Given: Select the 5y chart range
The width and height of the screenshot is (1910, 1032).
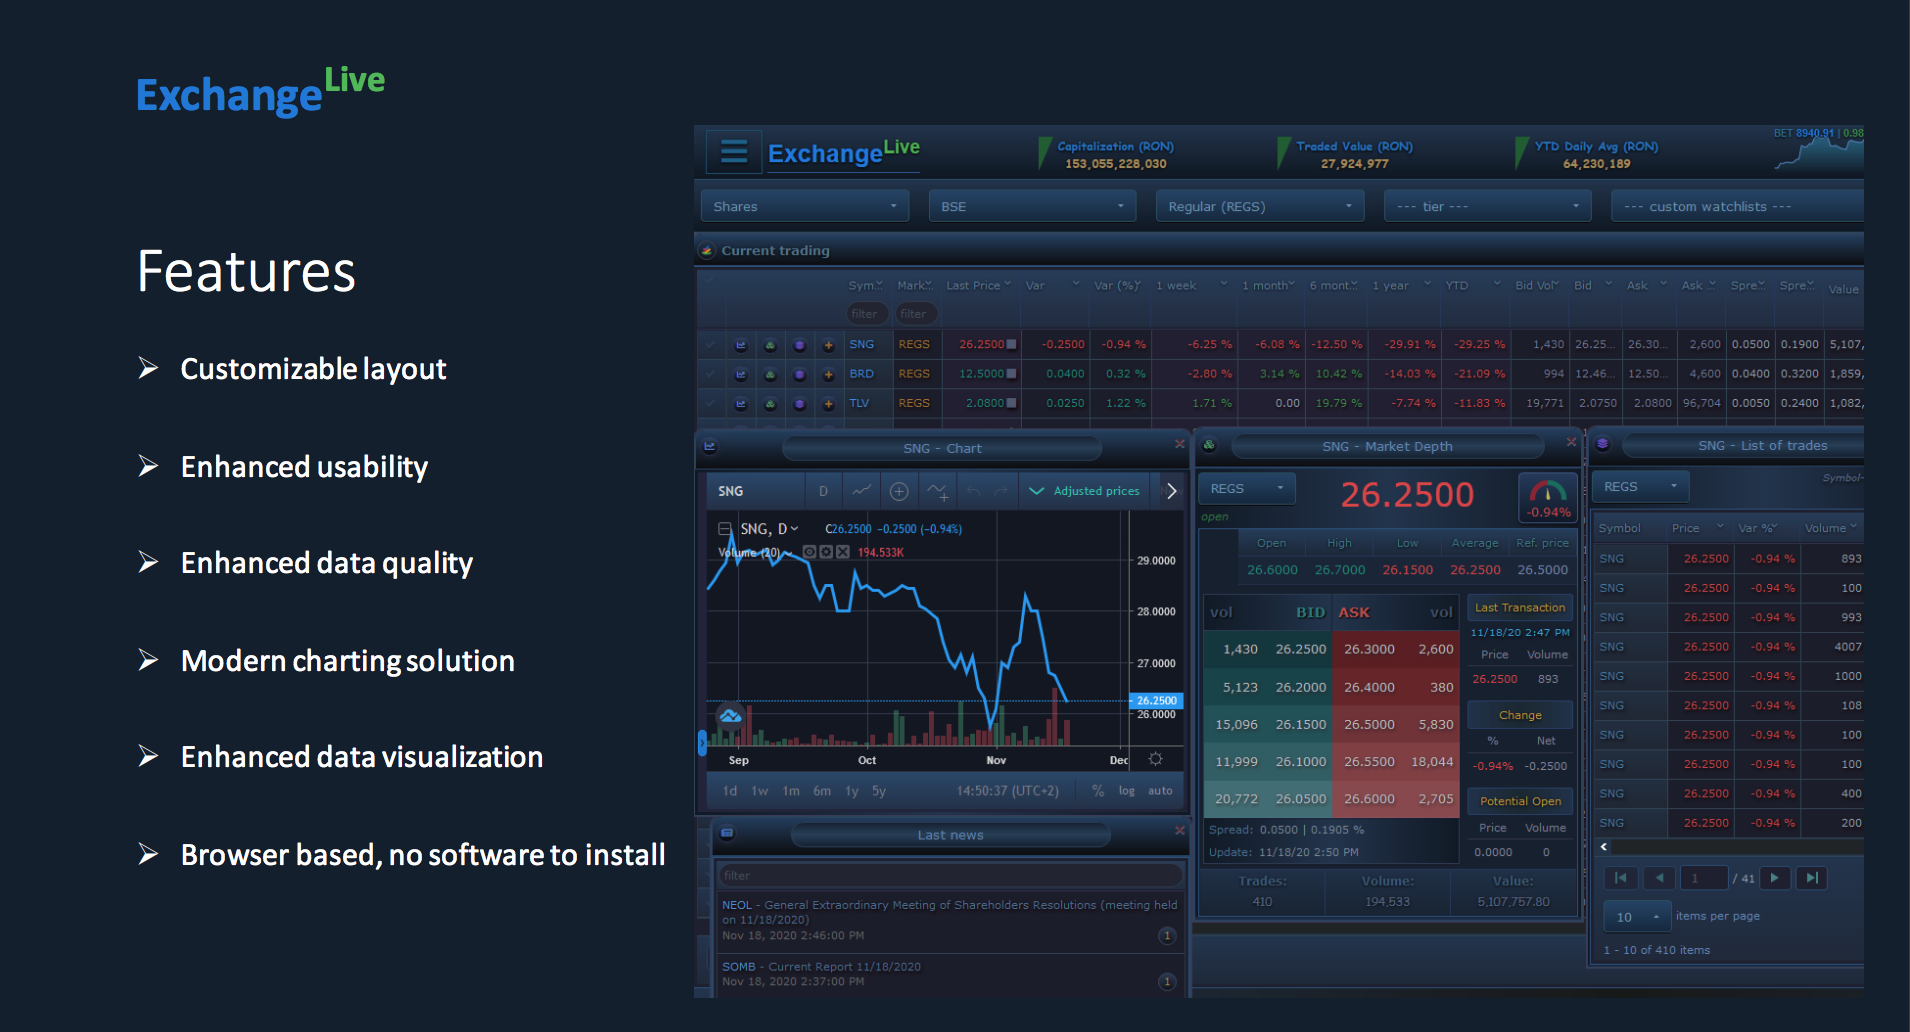Looking at the screenshot, I should click(x=879, y=791).
